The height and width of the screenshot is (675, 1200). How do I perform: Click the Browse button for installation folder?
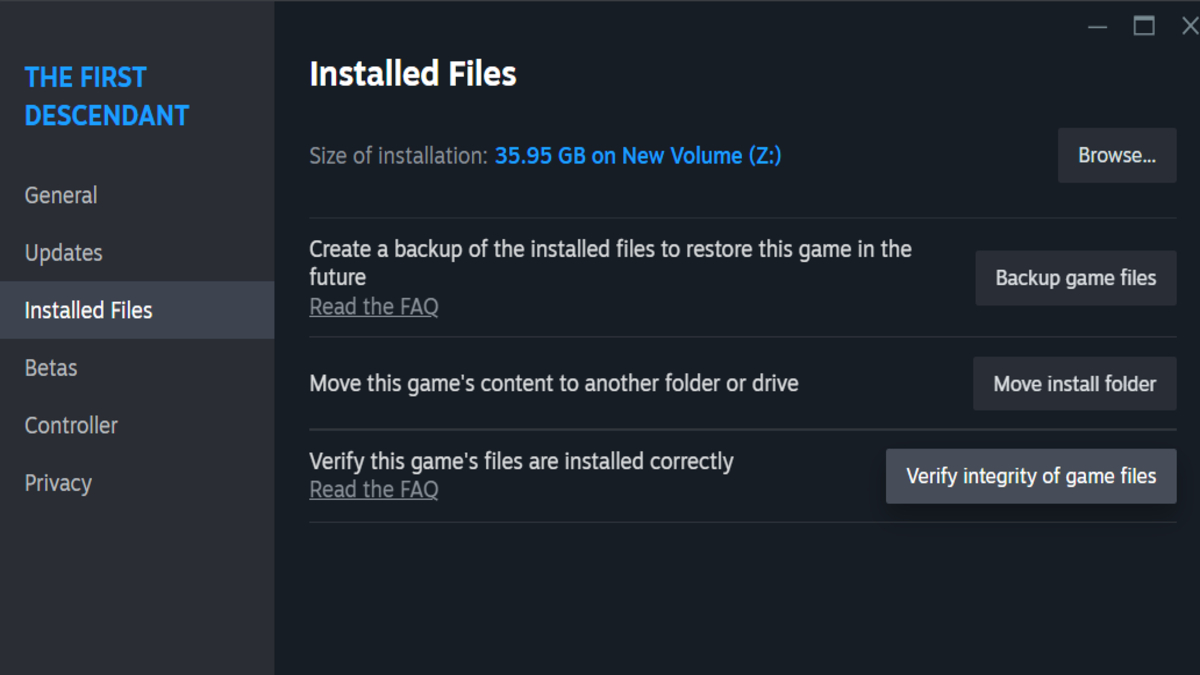pyautogui.click(x=1116, y=155)
